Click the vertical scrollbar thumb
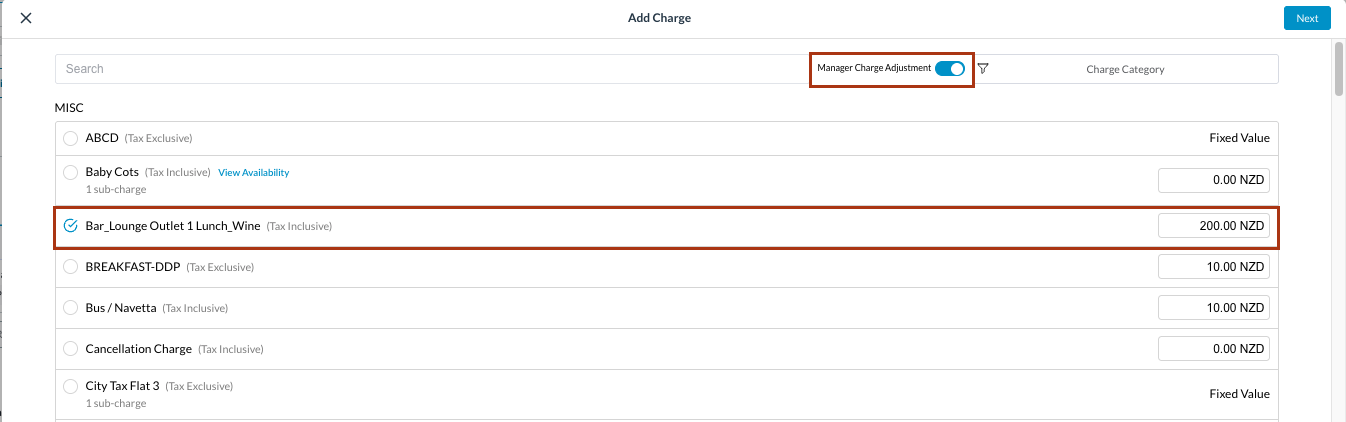Viewport: 1346px width, 422px height. point(1339,69)
